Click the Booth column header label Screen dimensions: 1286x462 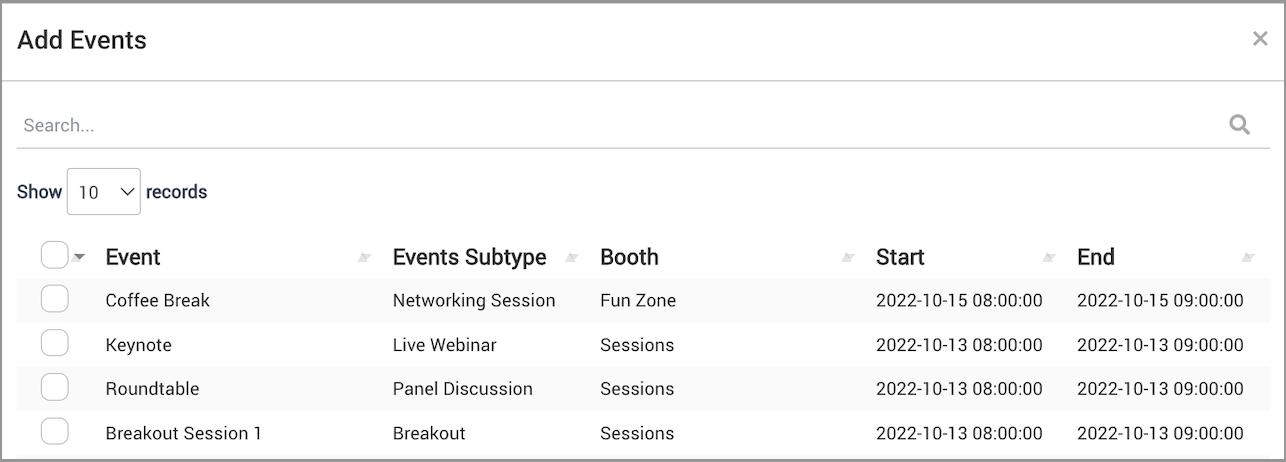pyautogui.click(x=629, y=257)
